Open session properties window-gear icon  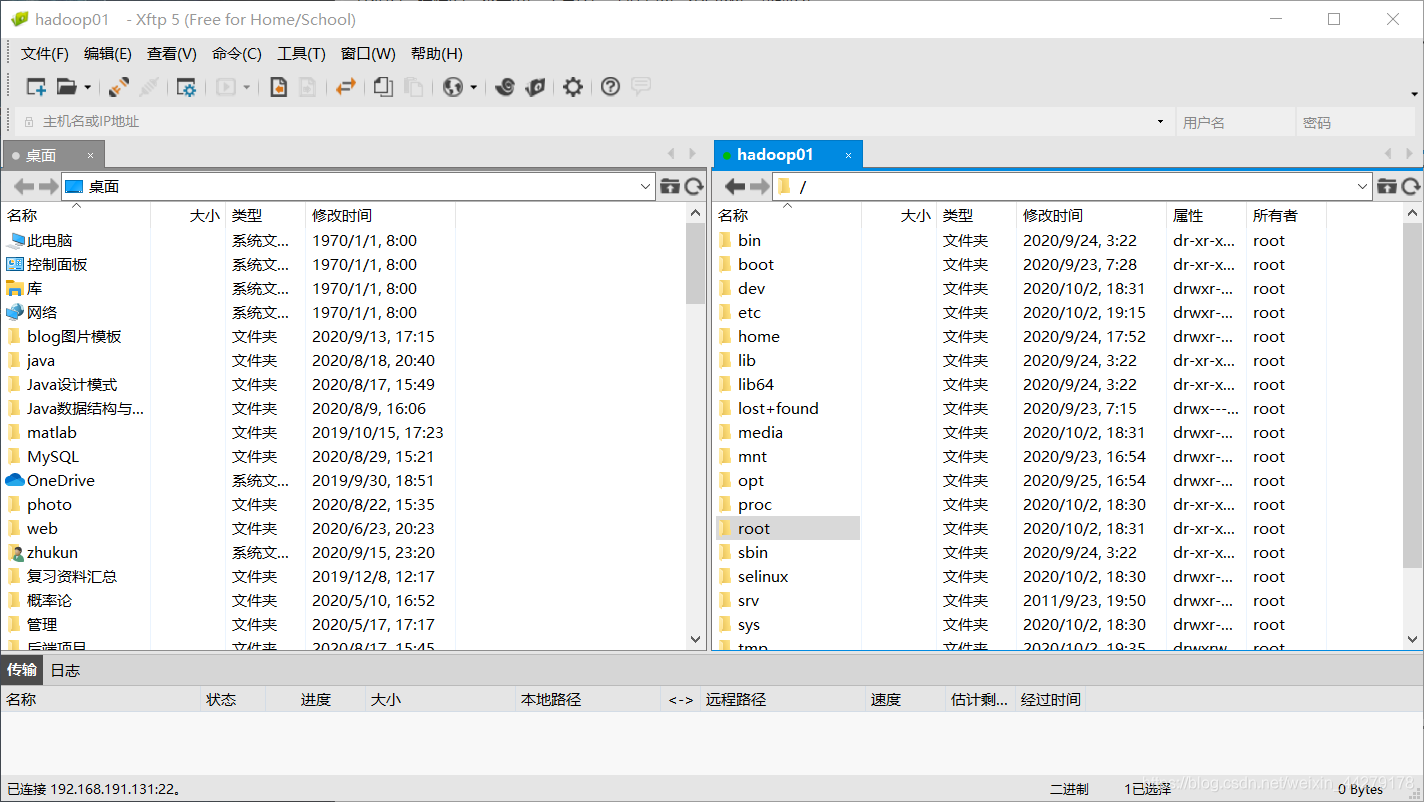click(186, 87)
